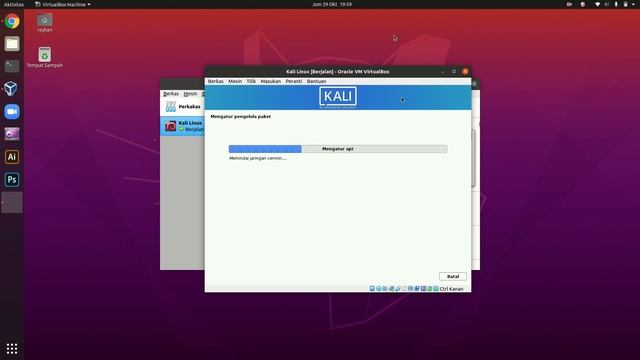Open Adobe Photoshop from the dock

(12, 179)
